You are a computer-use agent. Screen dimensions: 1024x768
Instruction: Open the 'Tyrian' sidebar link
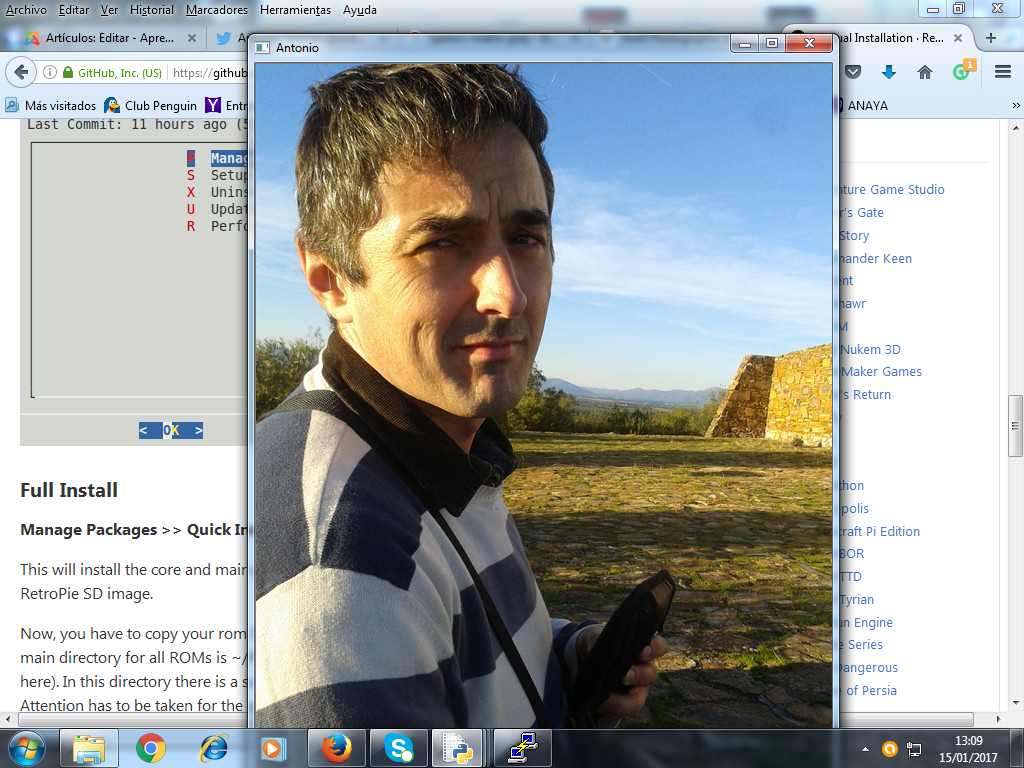pyautogui.click(x=857, y=600)
